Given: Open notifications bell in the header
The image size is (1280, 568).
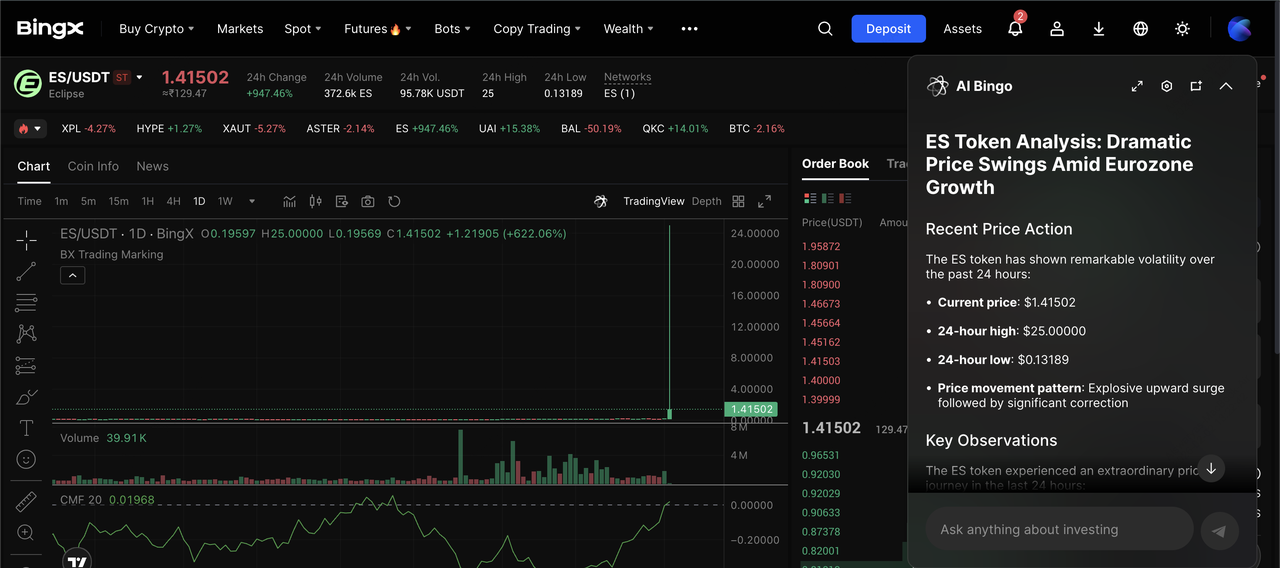Looking at the screenshot, I should coord(1015,29).
